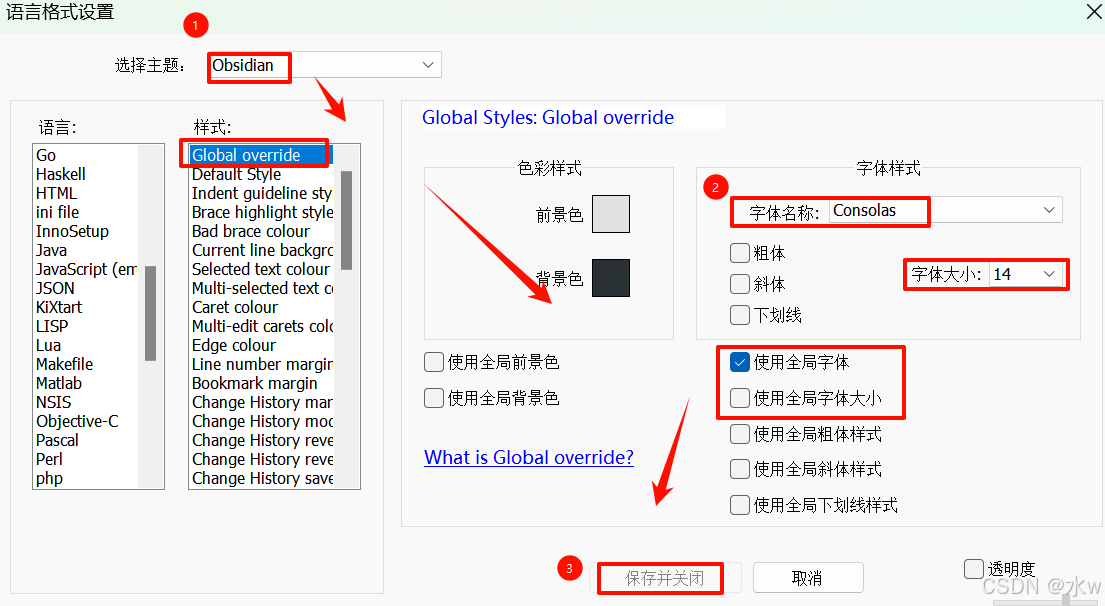This screenshot has width=1105, height=606.
Task: Select Change History margin style entry
Action: (x=261, y=402)
